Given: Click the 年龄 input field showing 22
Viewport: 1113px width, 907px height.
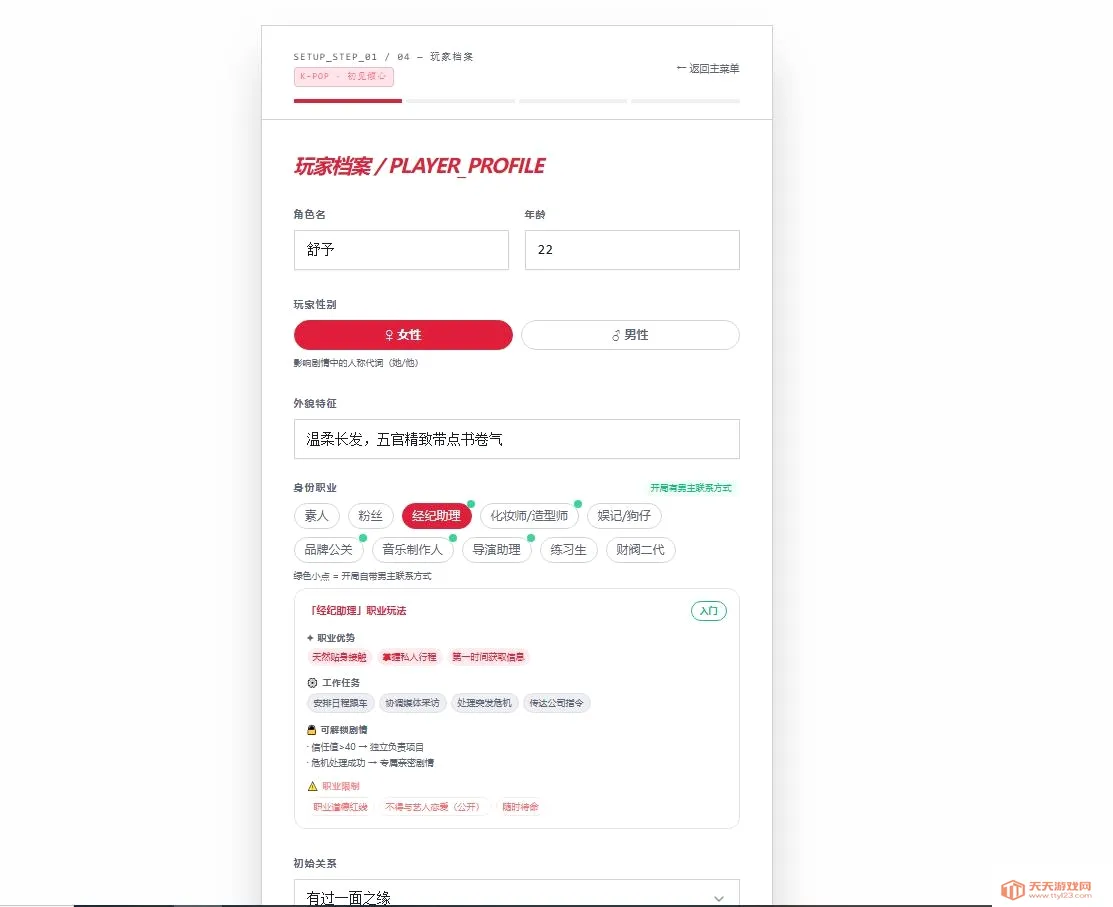Looking at the screenshot, I should pos(632,250).
